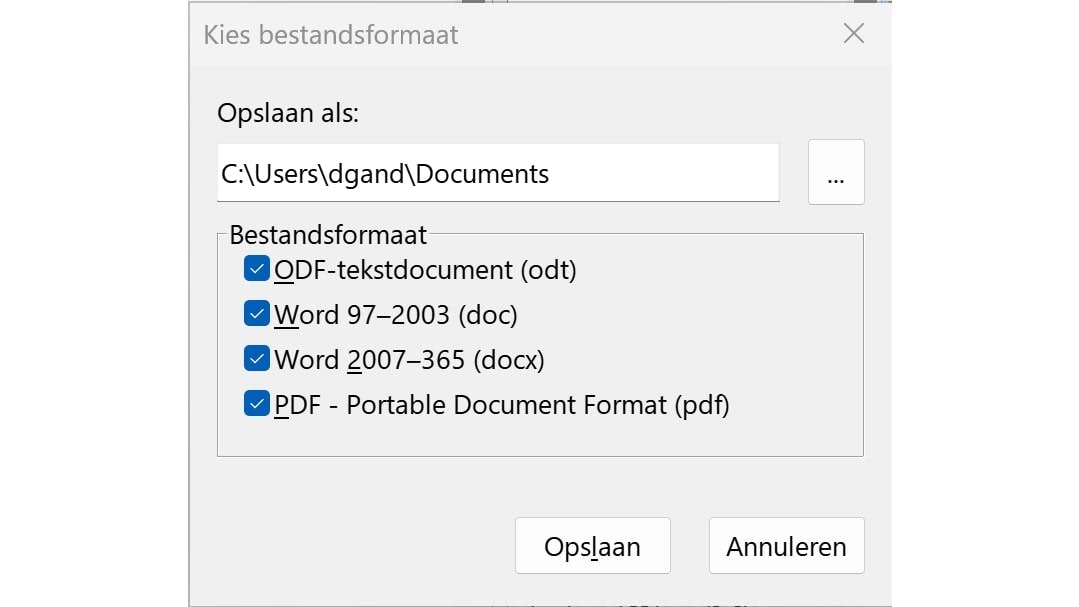
Task: Click the 'ODF-tekstdocument (odt)' label text
Action: click(425, 270)
